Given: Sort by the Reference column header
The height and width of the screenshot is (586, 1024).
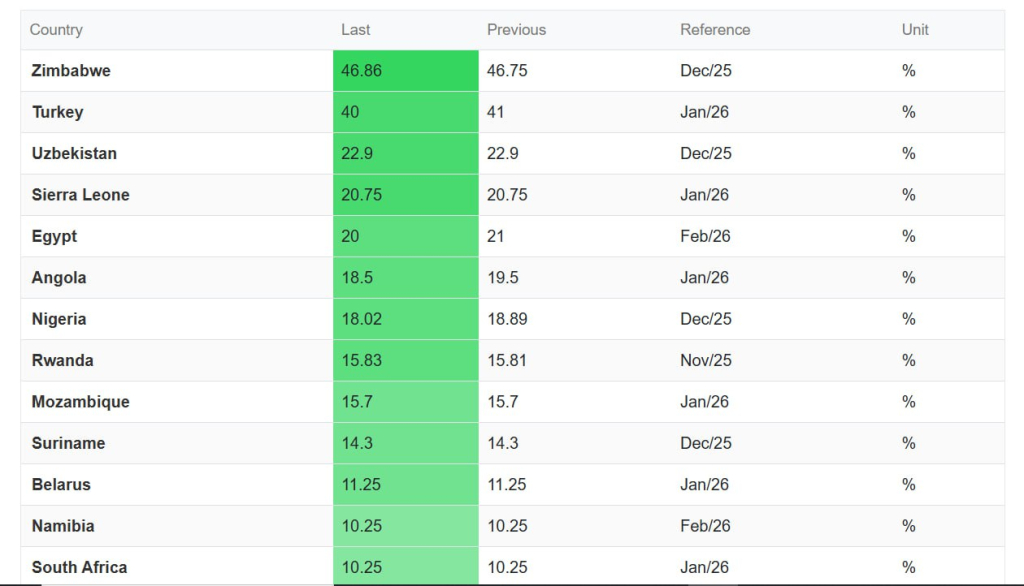Looking at the screenshot, I should click(715, 30).
